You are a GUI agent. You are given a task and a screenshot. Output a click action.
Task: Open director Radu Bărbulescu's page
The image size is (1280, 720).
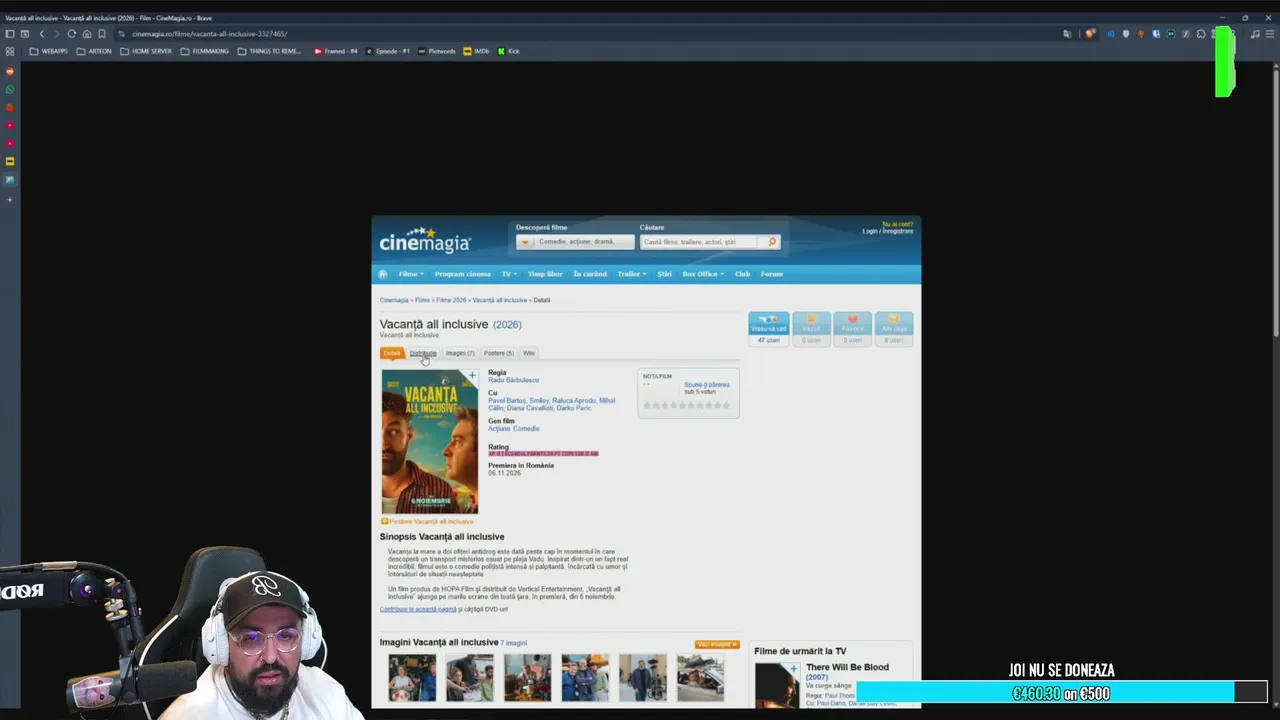coord(513,380)
